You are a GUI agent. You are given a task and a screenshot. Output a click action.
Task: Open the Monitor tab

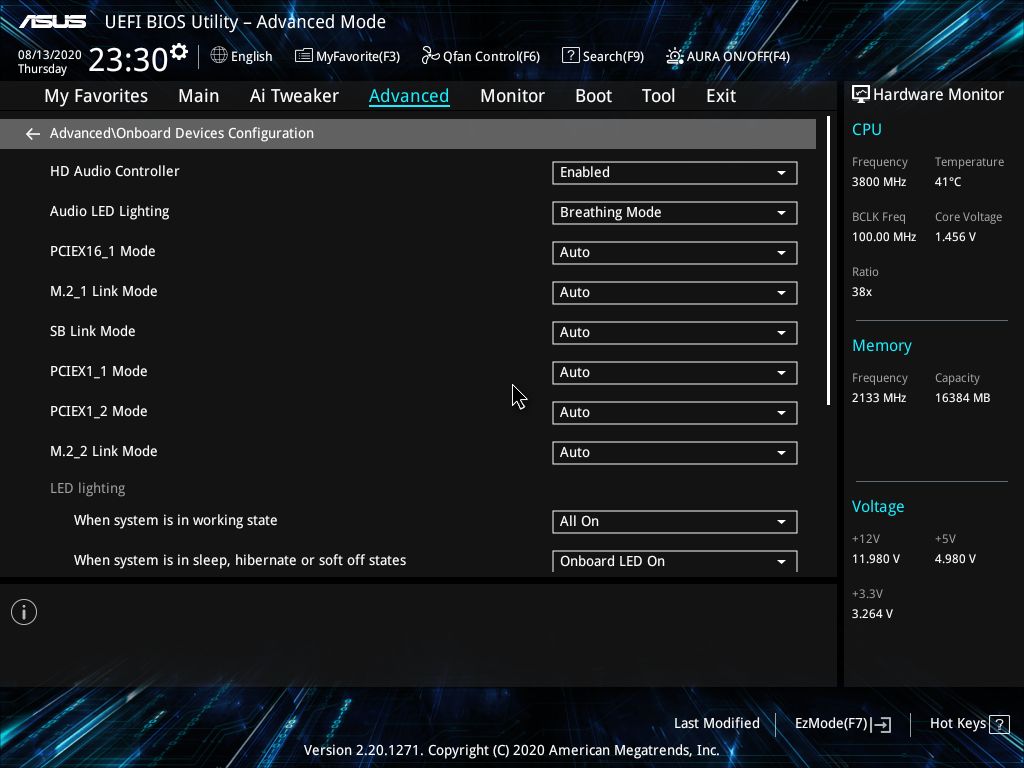(512, 96)
